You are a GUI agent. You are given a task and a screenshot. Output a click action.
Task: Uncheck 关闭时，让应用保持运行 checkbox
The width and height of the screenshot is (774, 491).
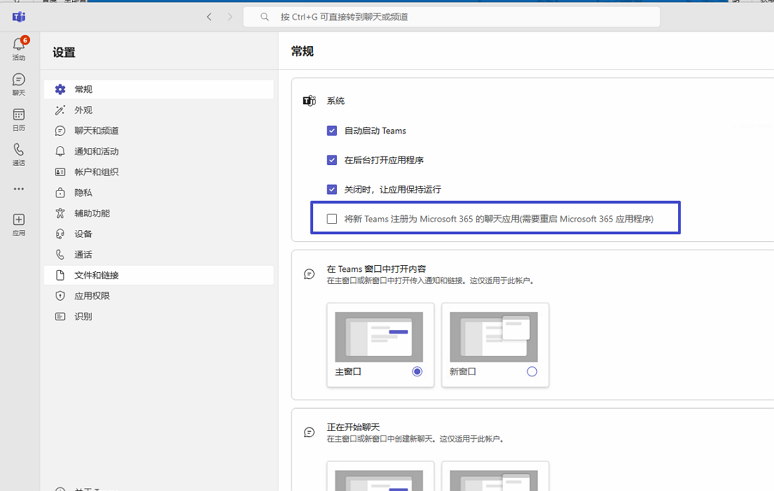332,189
